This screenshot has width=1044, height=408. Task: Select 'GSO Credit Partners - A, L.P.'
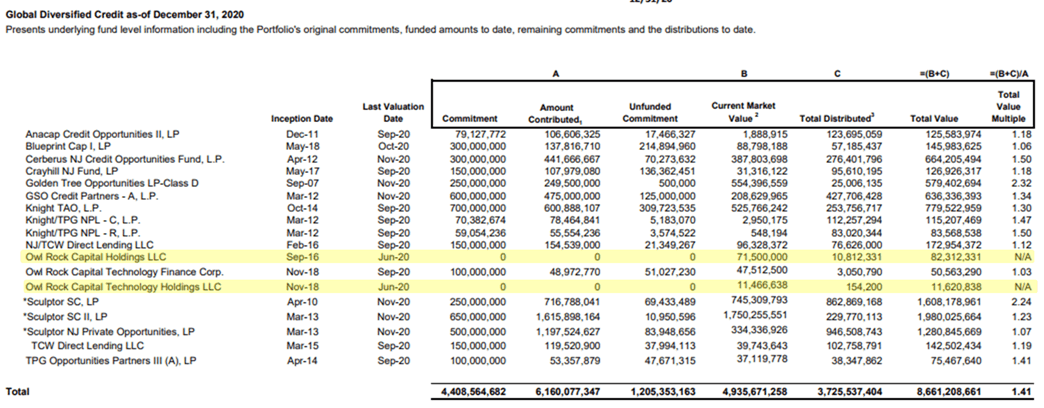pyautogui.click(x=92, y=196)
